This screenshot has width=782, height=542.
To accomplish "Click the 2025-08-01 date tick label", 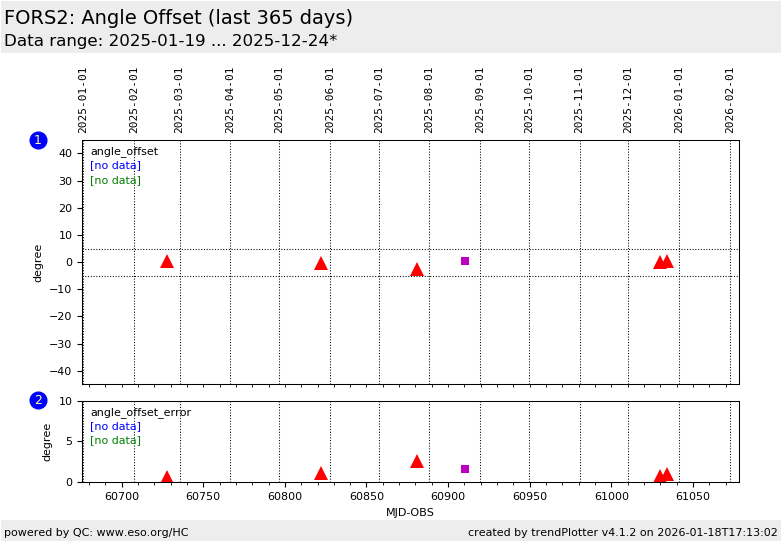I will 429,100.
